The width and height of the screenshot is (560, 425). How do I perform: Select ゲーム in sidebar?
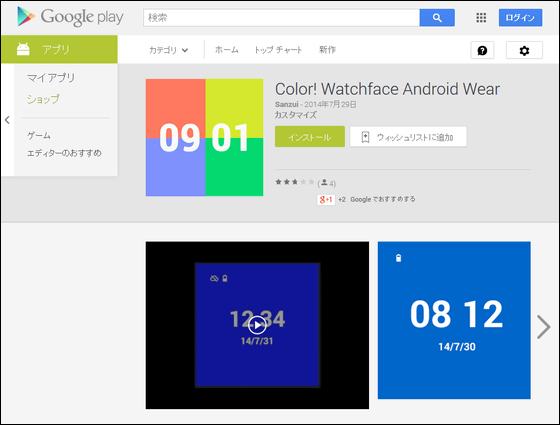click(39, 135)
